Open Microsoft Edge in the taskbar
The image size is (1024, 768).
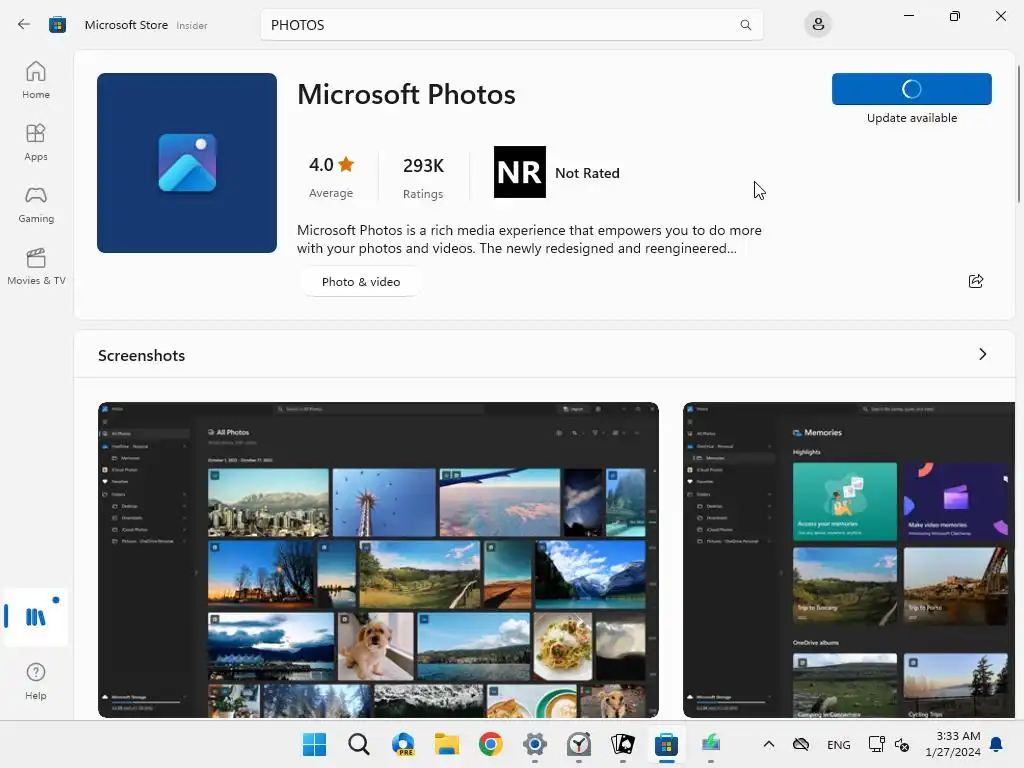pyautogui.click(x=403, y=744)
